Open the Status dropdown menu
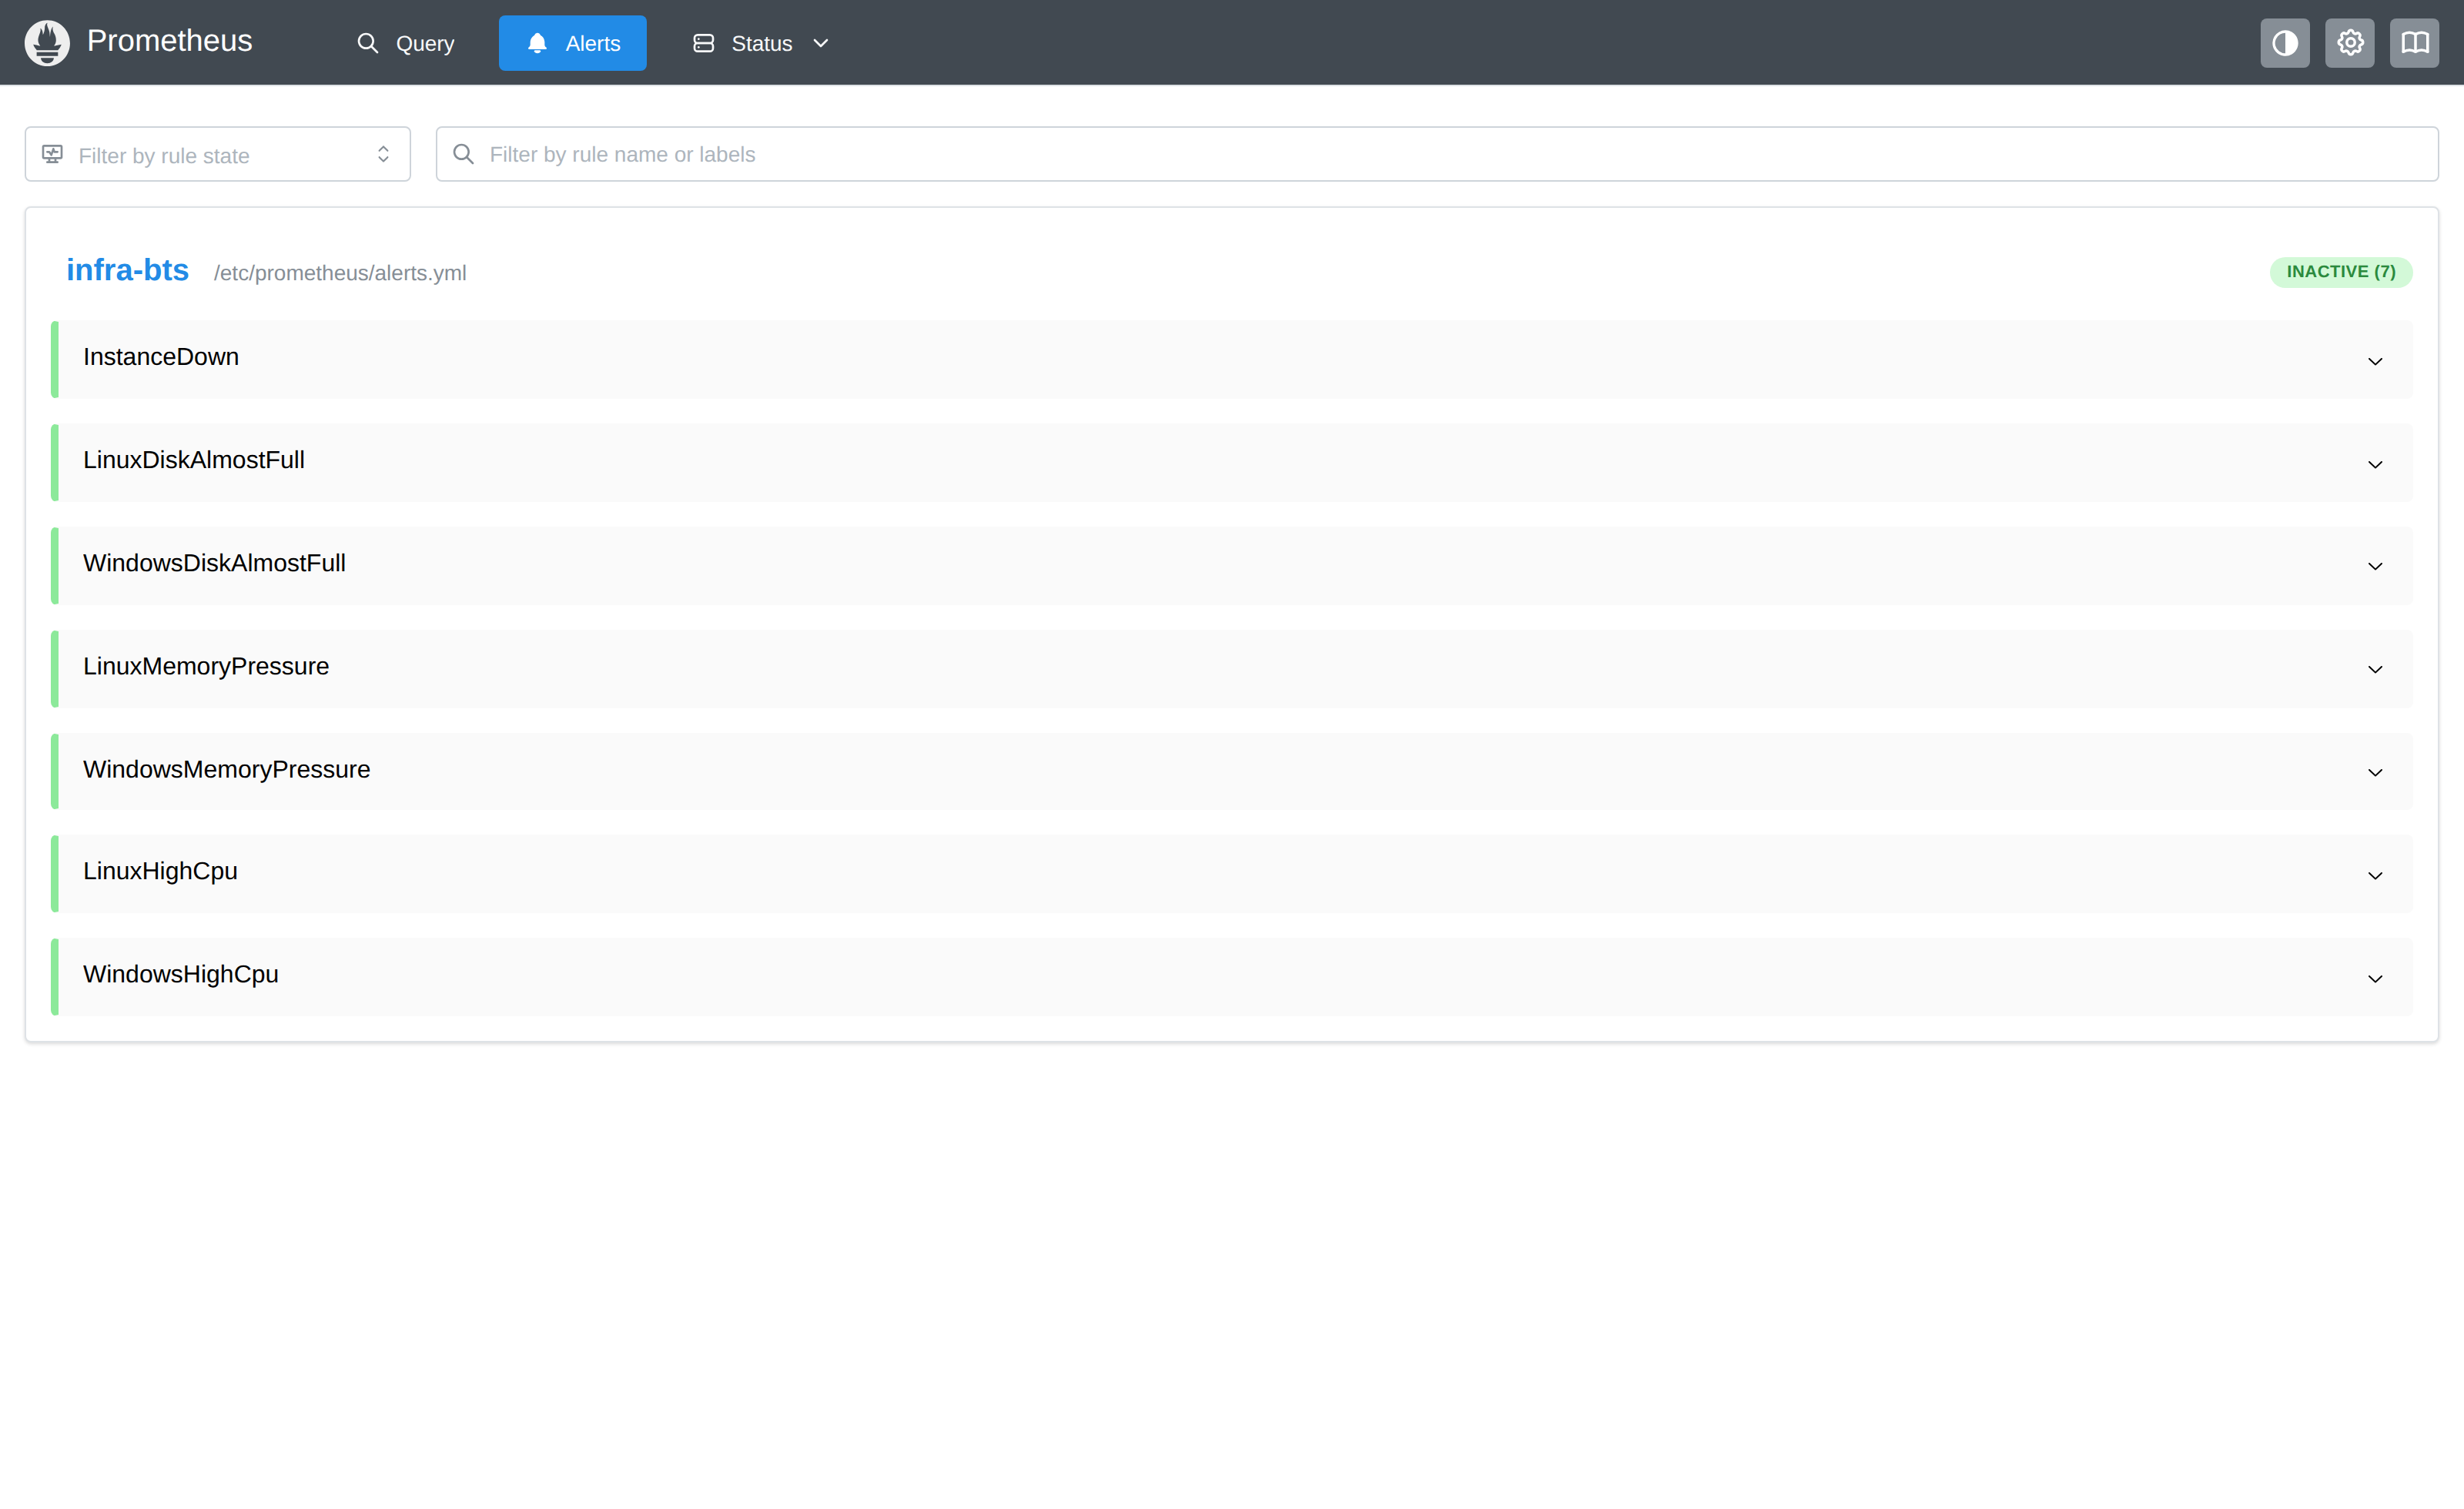This screenshot has height=1509, width=2464. [761, 43]
